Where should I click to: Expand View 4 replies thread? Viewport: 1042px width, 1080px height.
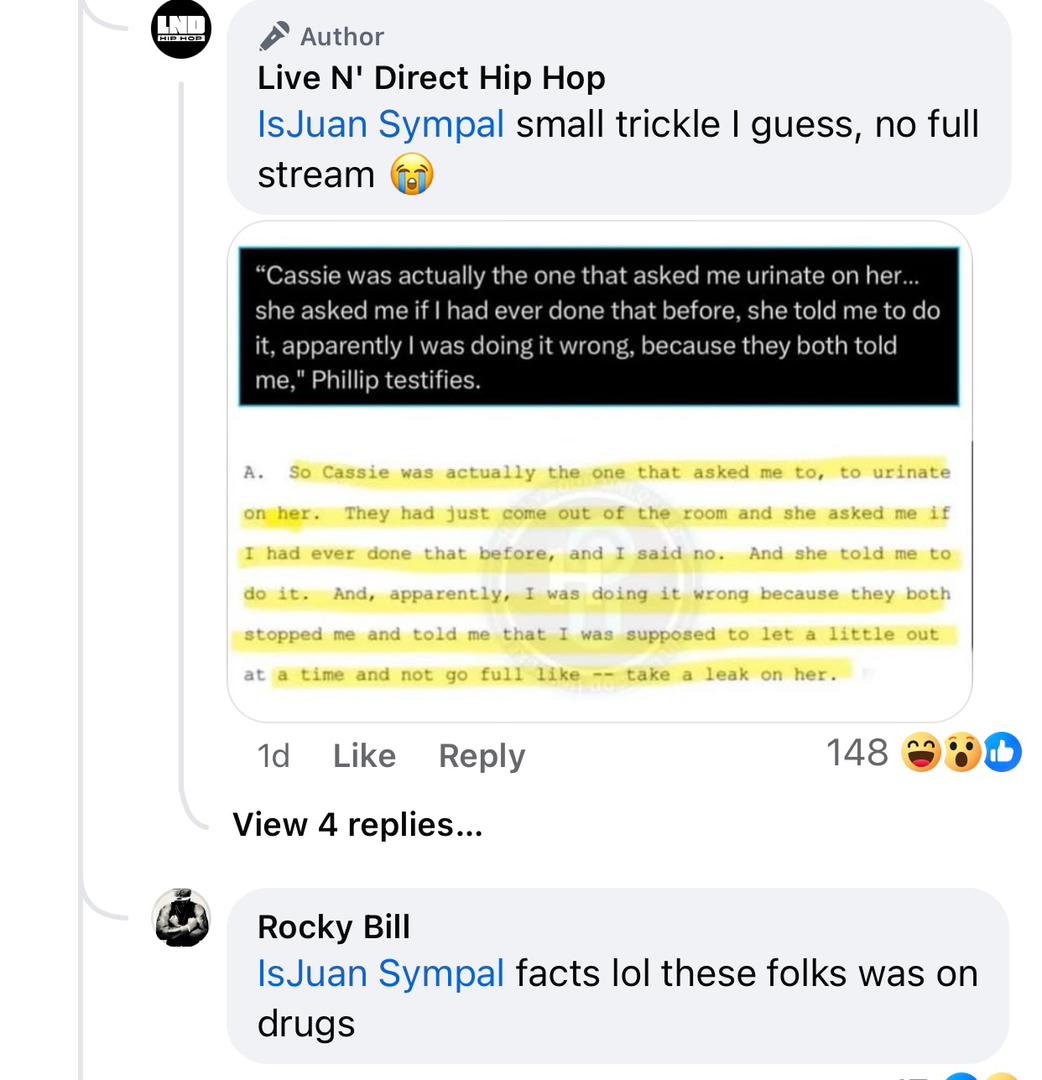pos(357,824)
